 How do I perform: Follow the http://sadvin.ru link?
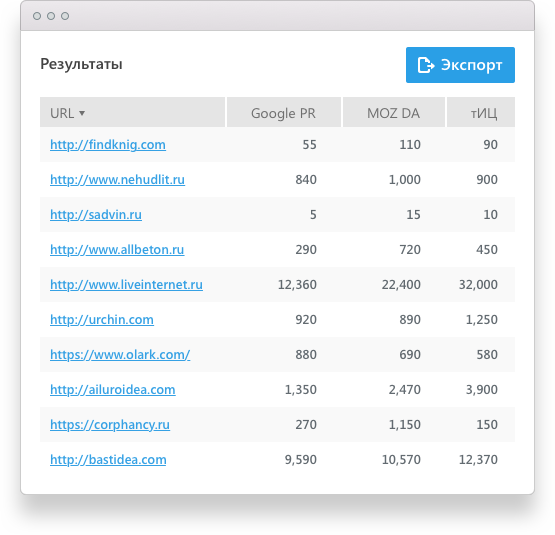pyautogui.click(x=96, y=215)
